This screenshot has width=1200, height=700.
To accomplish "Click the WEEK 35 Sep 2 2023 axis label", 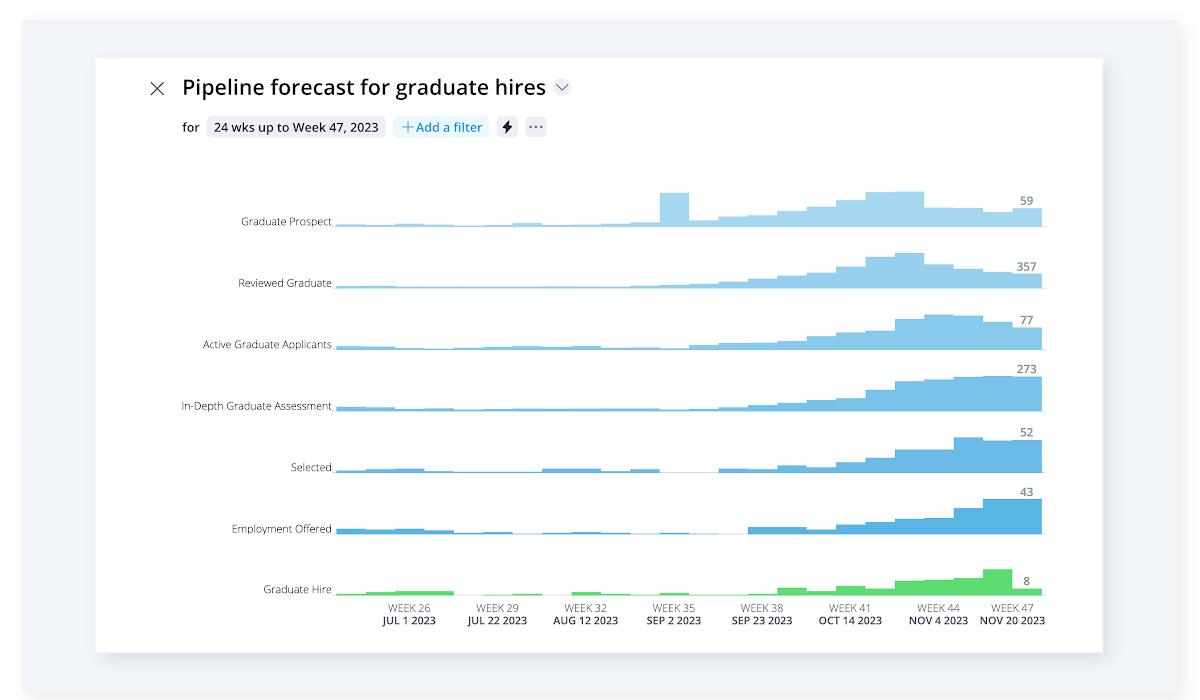I will tap(674, 614).
